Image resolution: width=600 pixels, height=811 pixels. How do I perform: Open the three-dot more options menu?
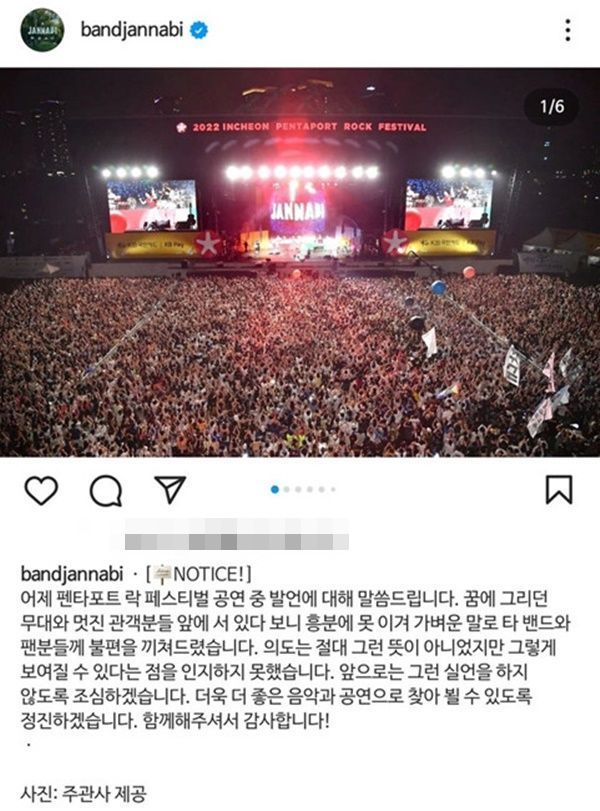[568, 30]
